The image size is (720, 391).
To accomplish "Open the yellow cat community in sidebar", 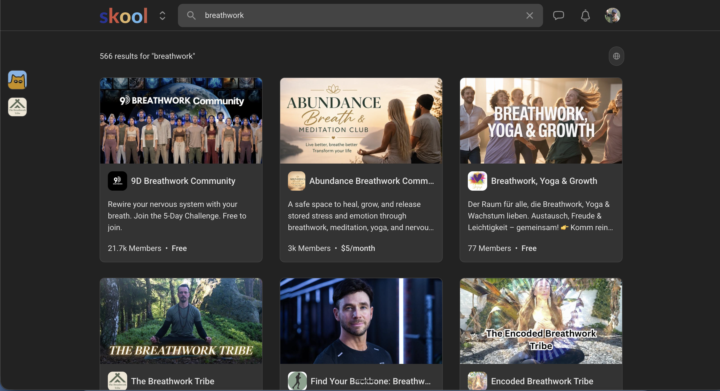I will (x=17, y=80).
